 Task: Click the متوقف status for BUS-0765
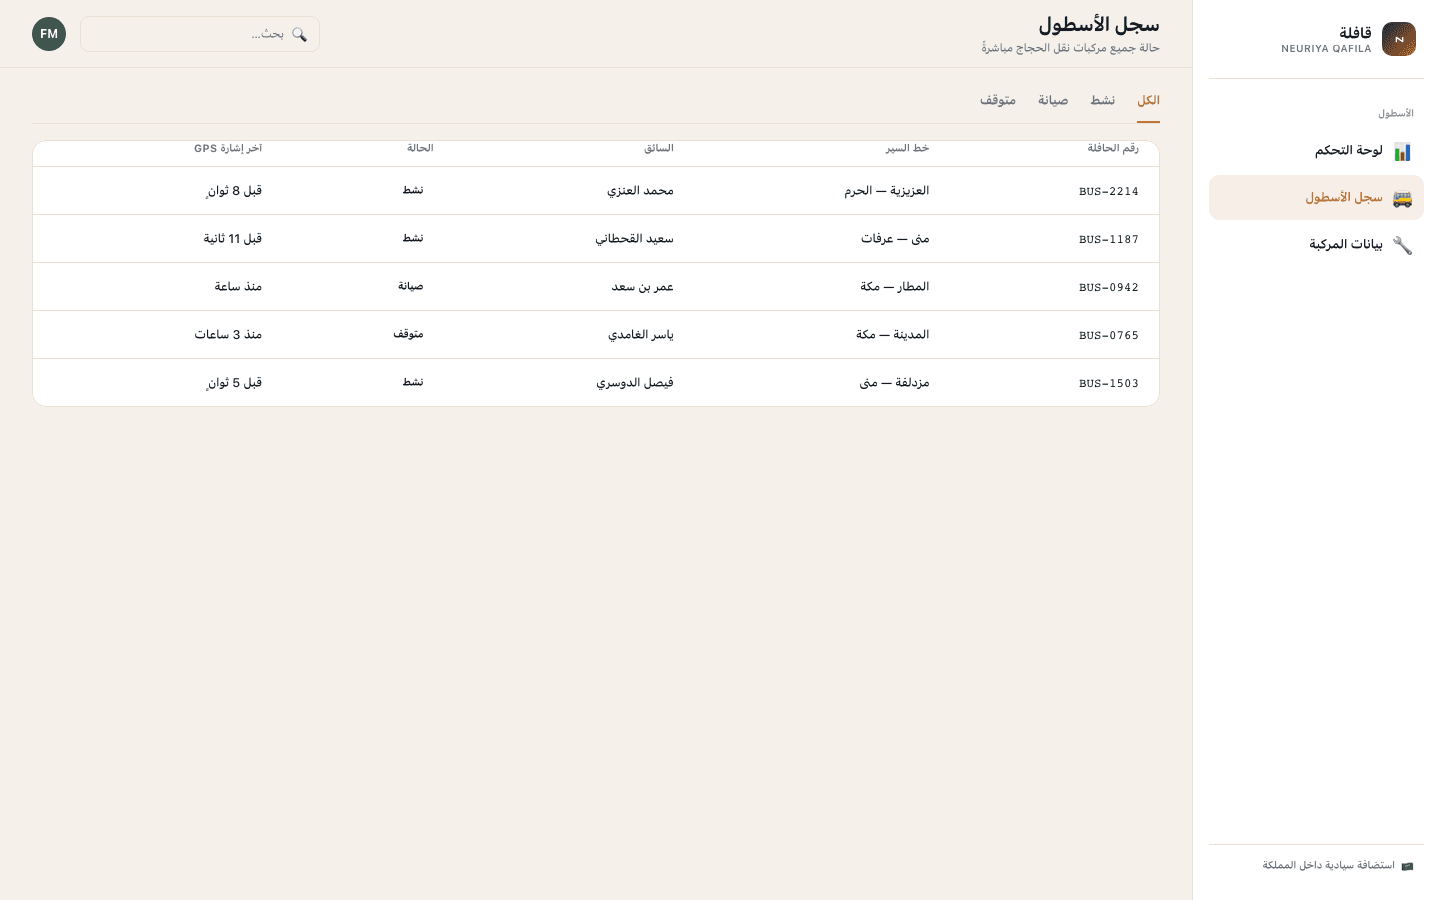(x=408, y=334)
